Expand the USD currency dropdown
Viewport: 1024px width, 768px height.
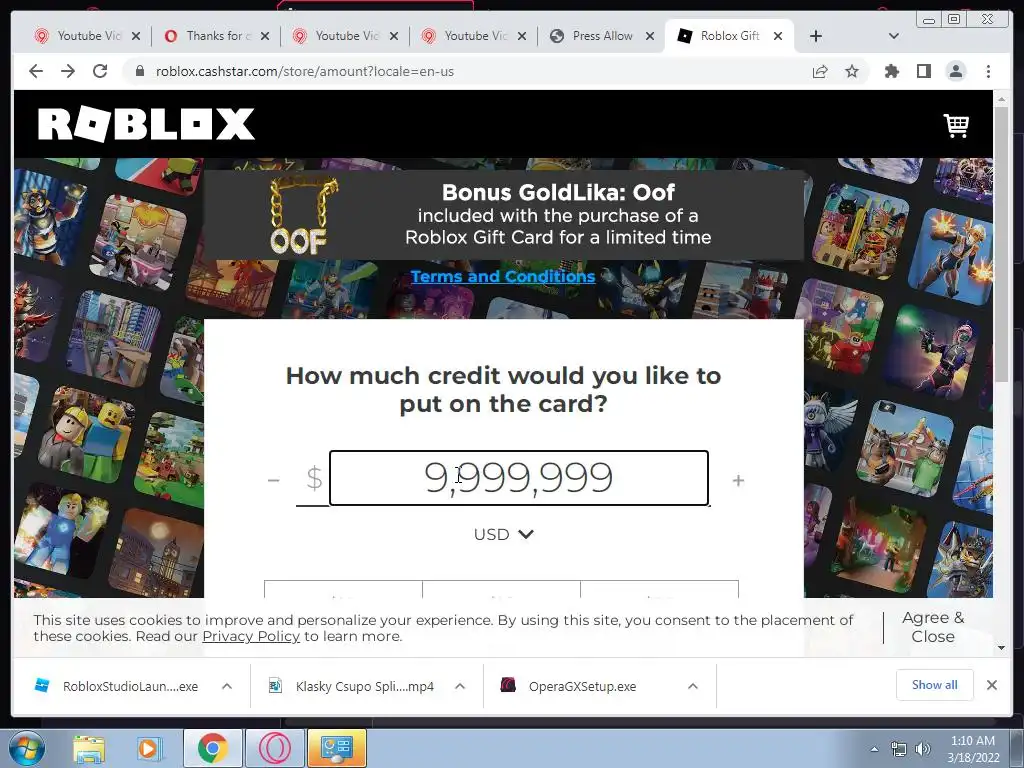[x=504, y=534]
